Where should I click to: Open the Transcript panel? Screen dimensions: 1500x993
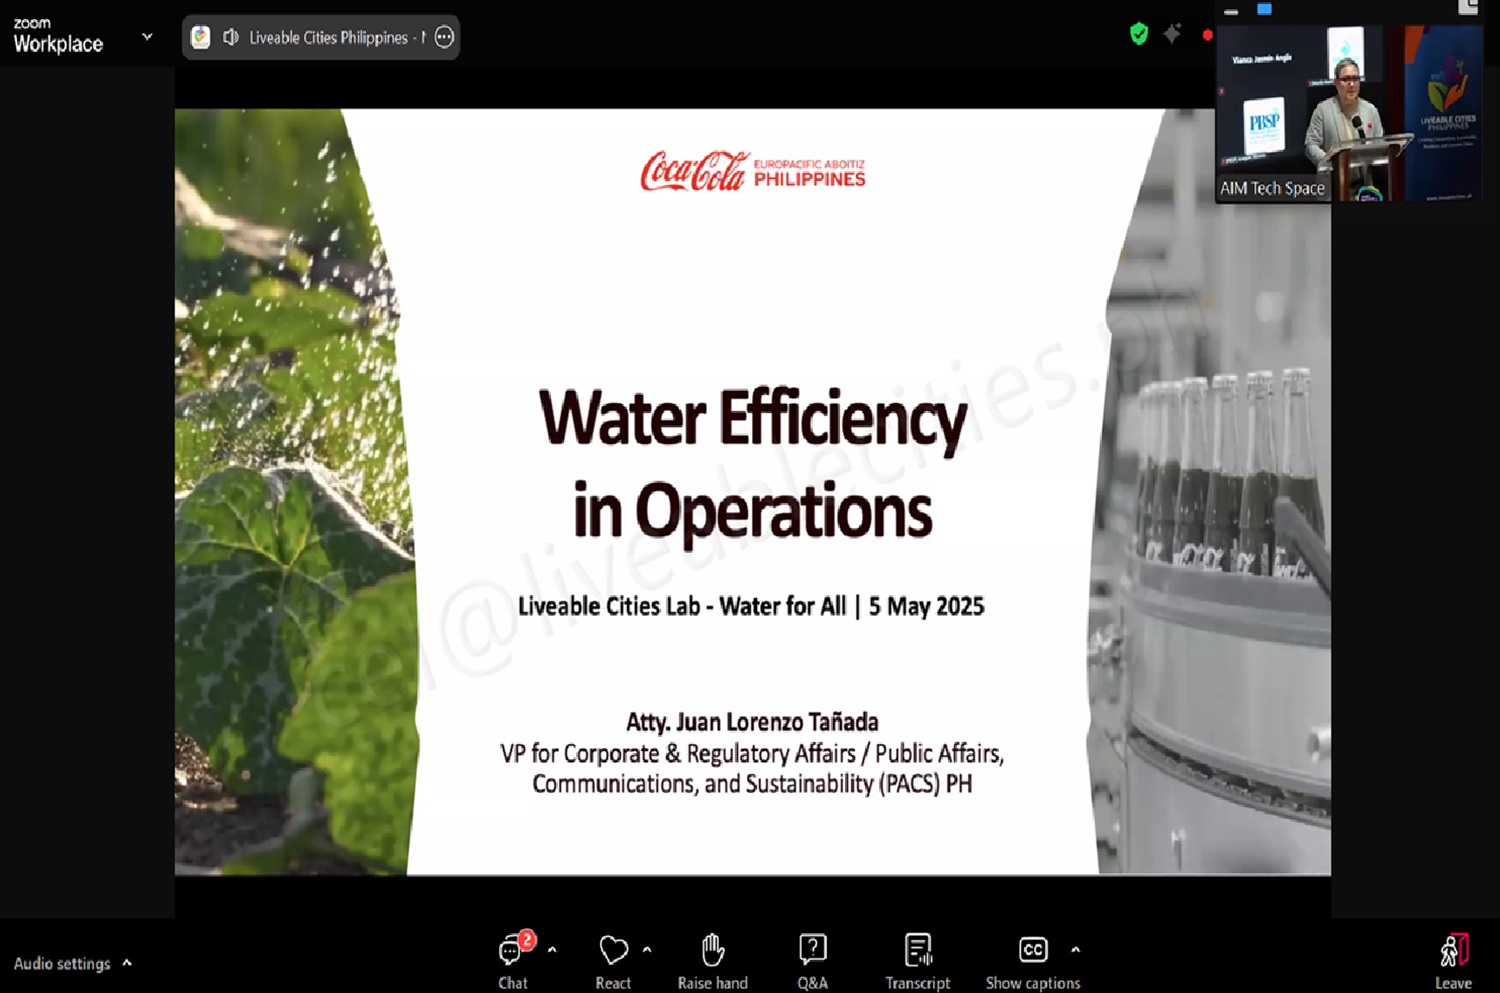tap(917, 961)
